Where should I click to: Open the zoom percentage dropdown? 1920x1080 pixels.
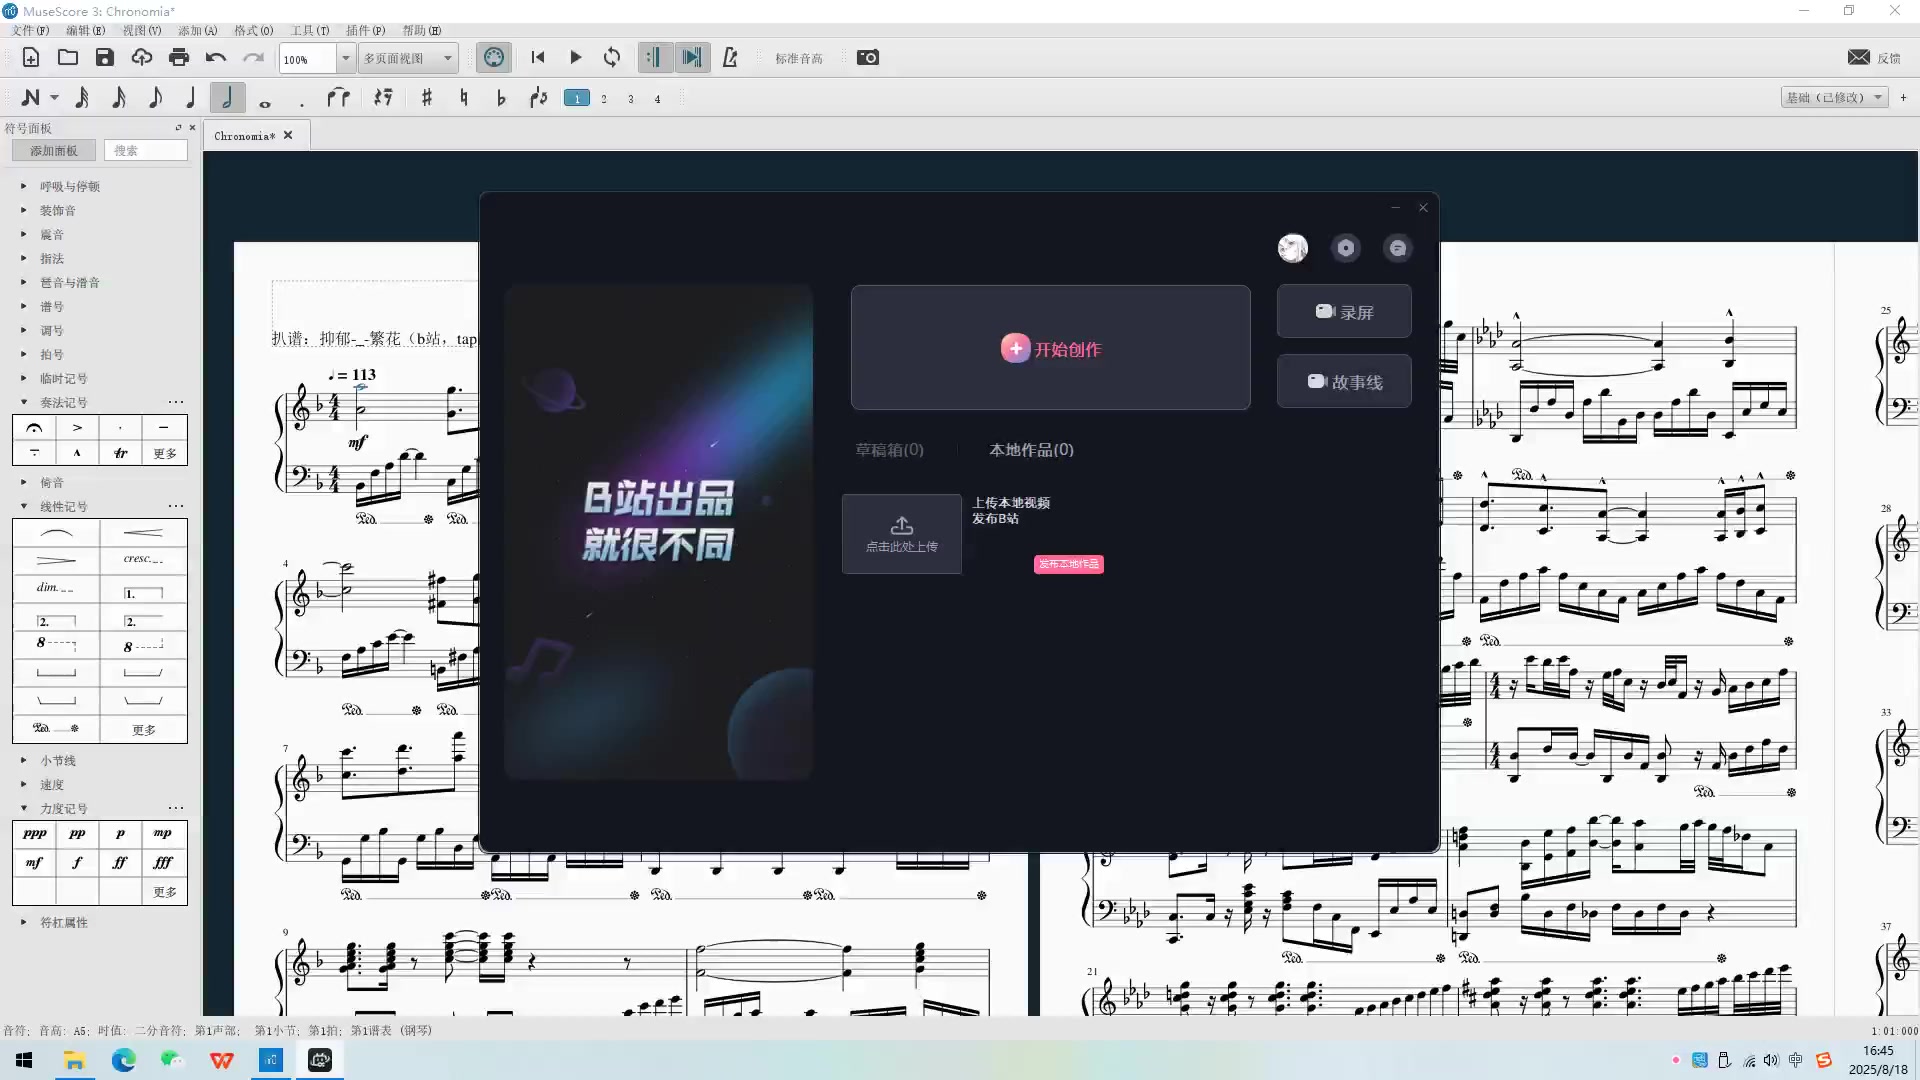pos(346,58)
